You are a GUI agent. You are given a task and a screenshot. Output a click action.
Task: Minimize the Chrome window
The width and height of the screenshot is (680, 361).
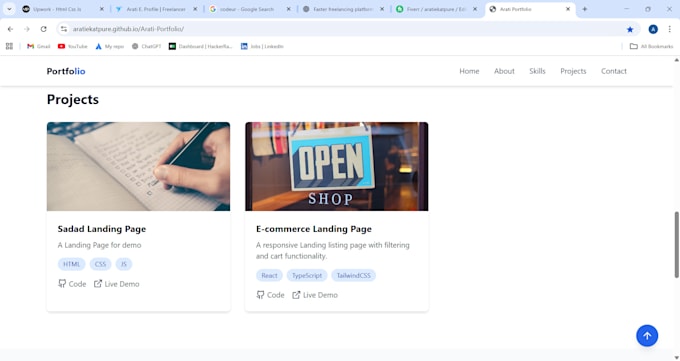click(x=626, y=9)
